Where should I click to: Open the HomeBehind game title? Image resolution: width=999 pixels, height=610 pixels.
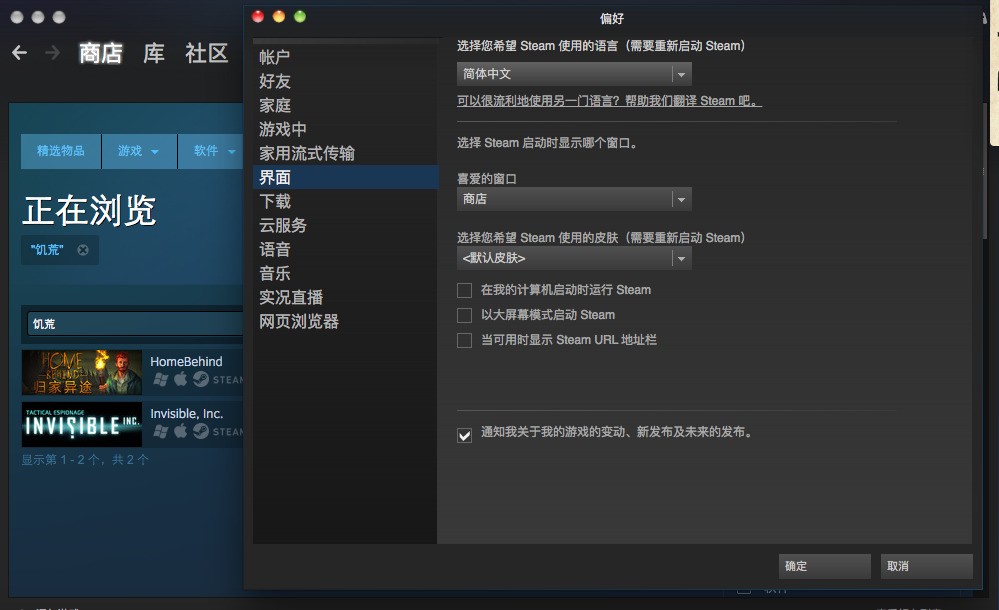[x=186, y=361]
